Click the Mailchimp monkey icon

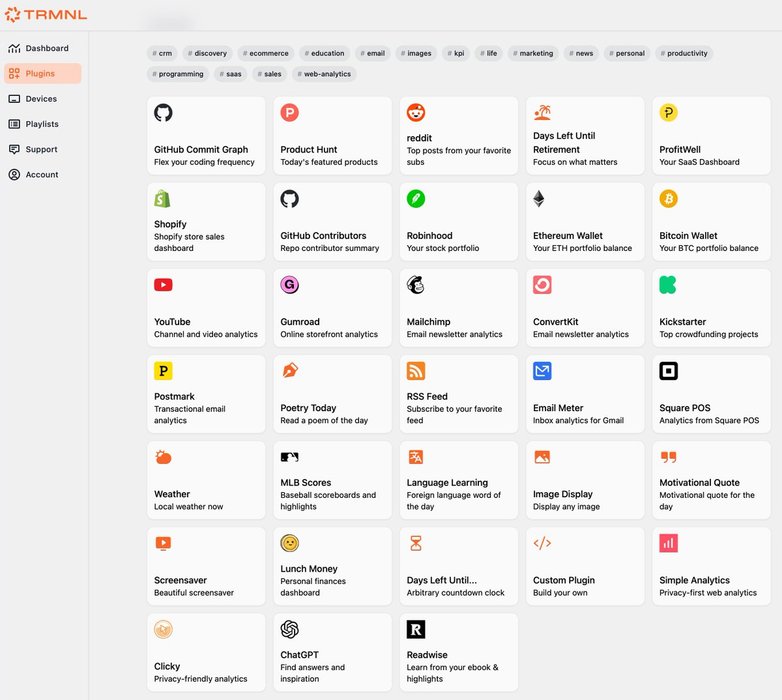[x=415, y=285]
